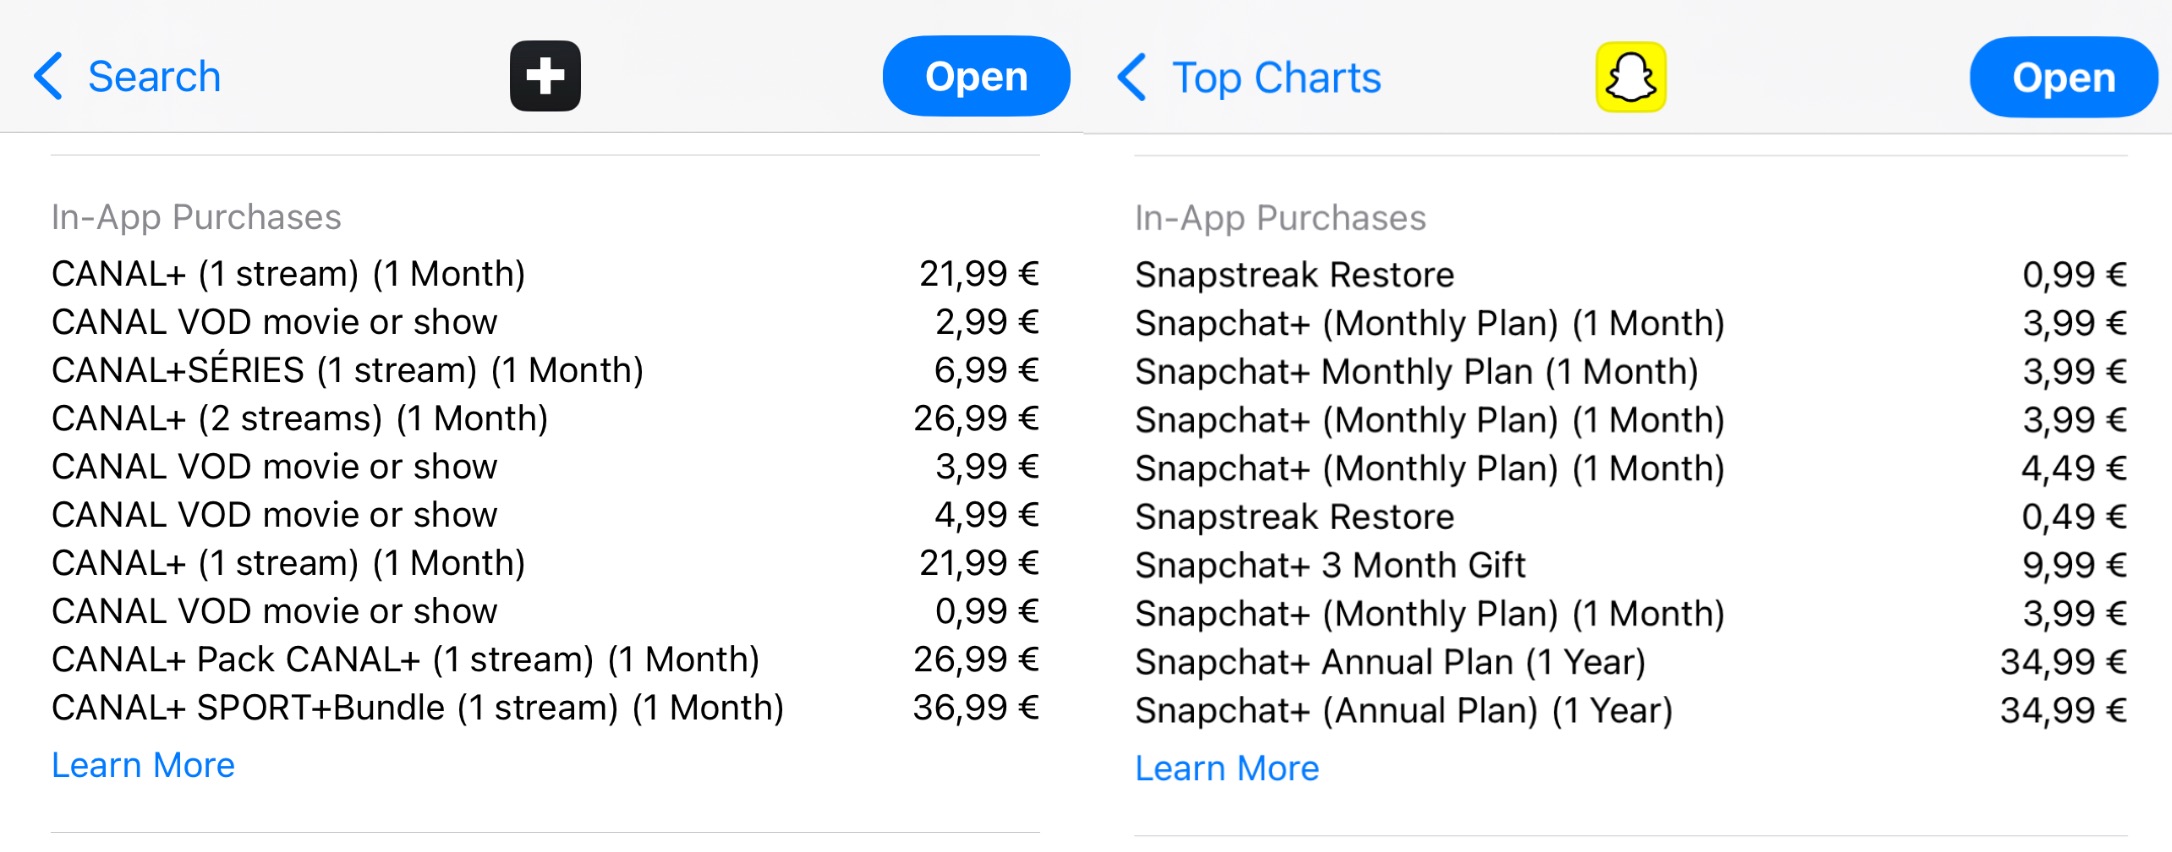Screen dimensions: 2172x852
Task: Tap Learn More under Snapchat purchases
Action: pos(1227,768)
